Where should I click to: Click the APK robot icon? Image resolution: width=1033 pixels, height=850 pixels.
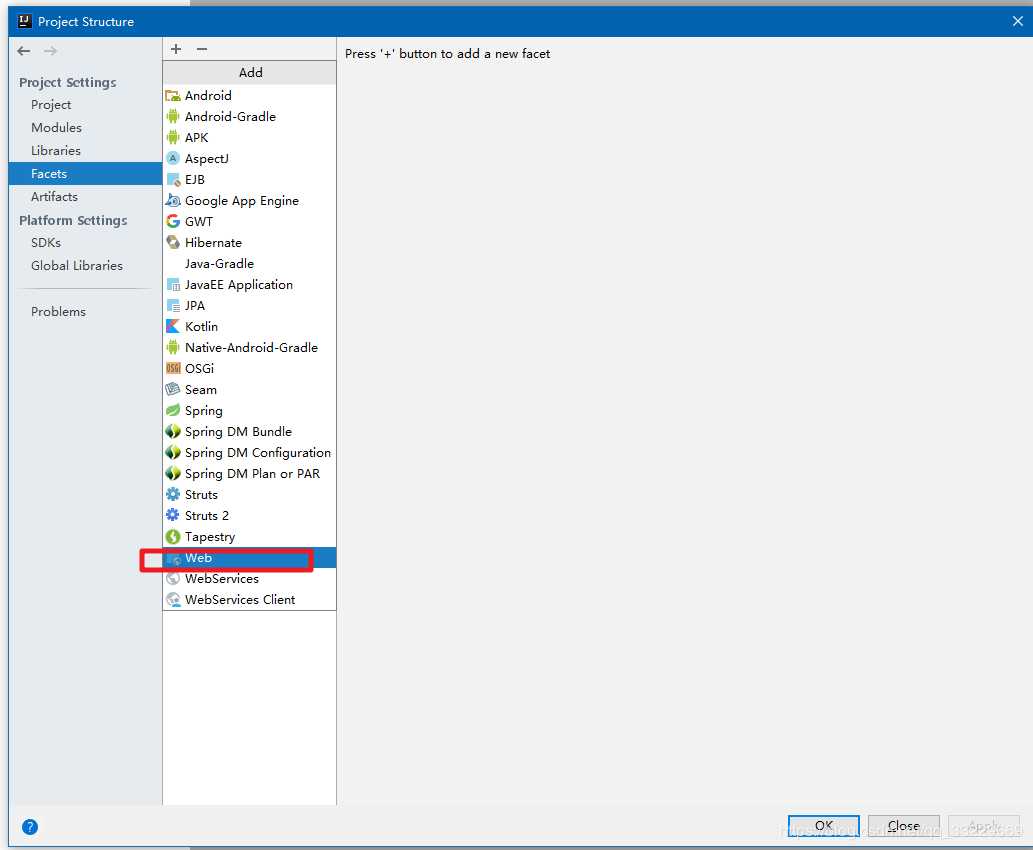coord(173,137)
